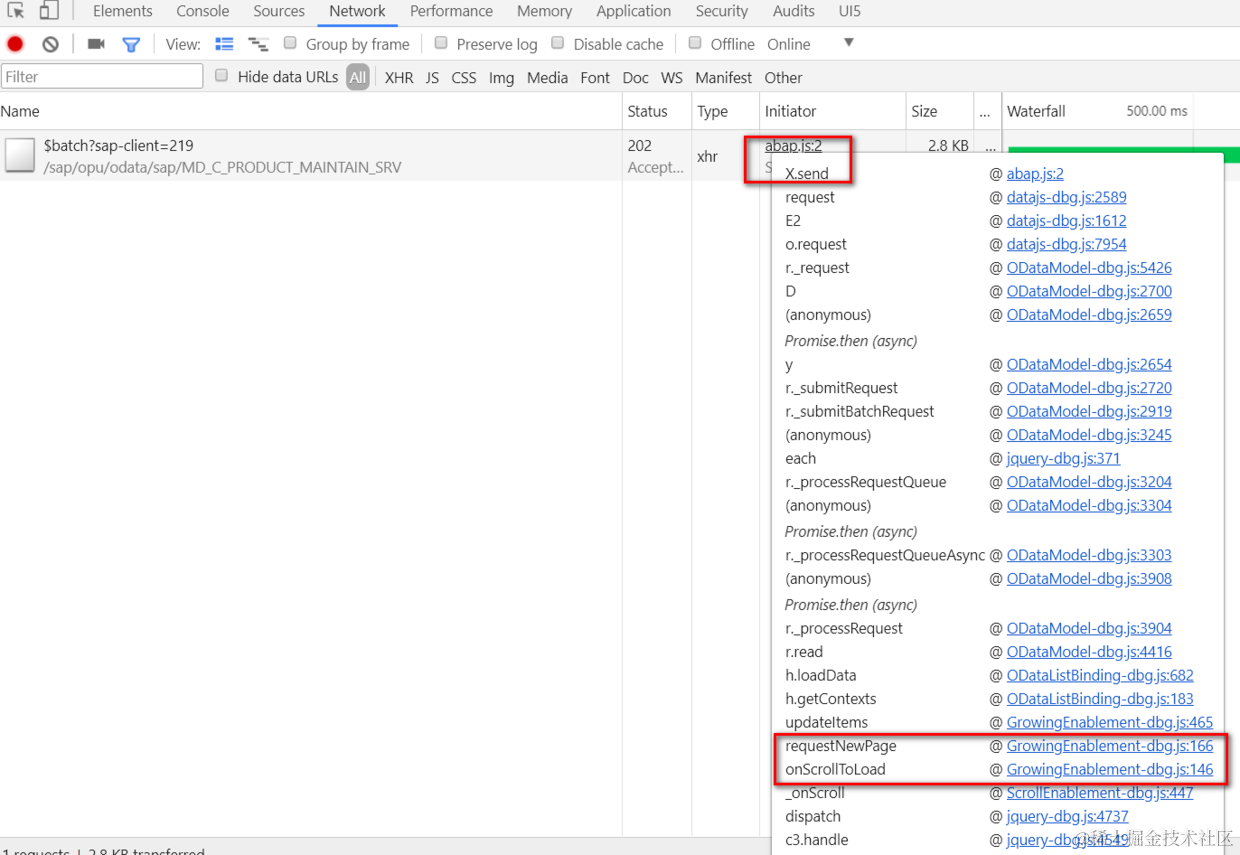Open the Audits tab
This screenshot has width=1240, height=855.
794,11
